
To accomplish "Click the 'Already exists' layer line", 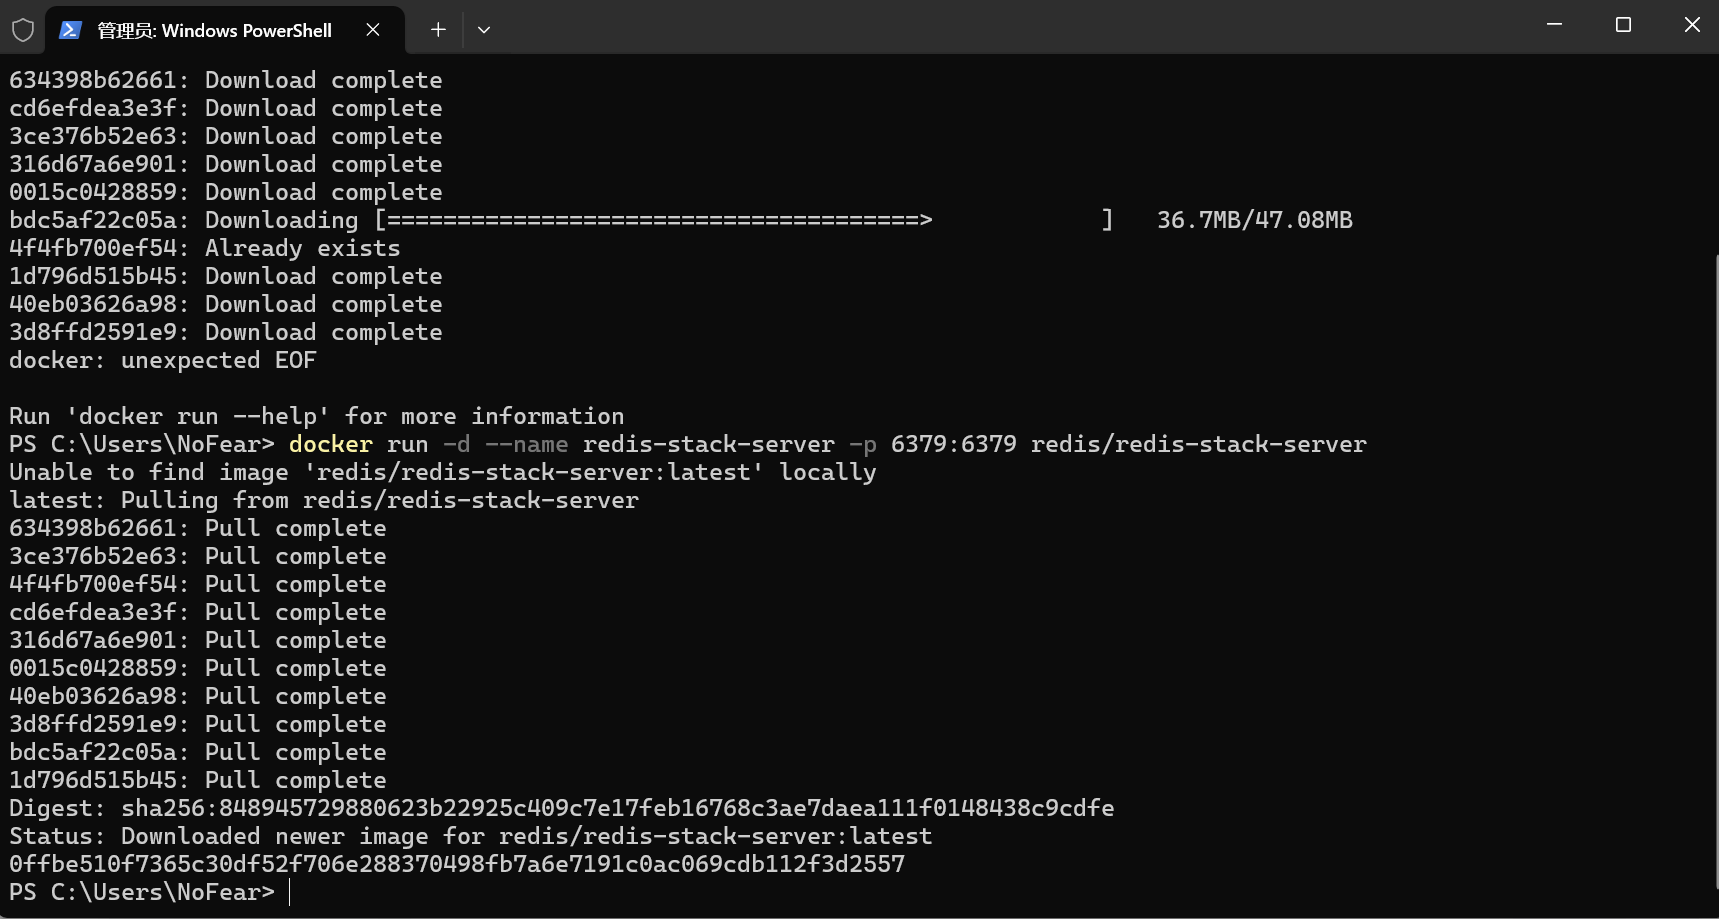I will 203,247.
